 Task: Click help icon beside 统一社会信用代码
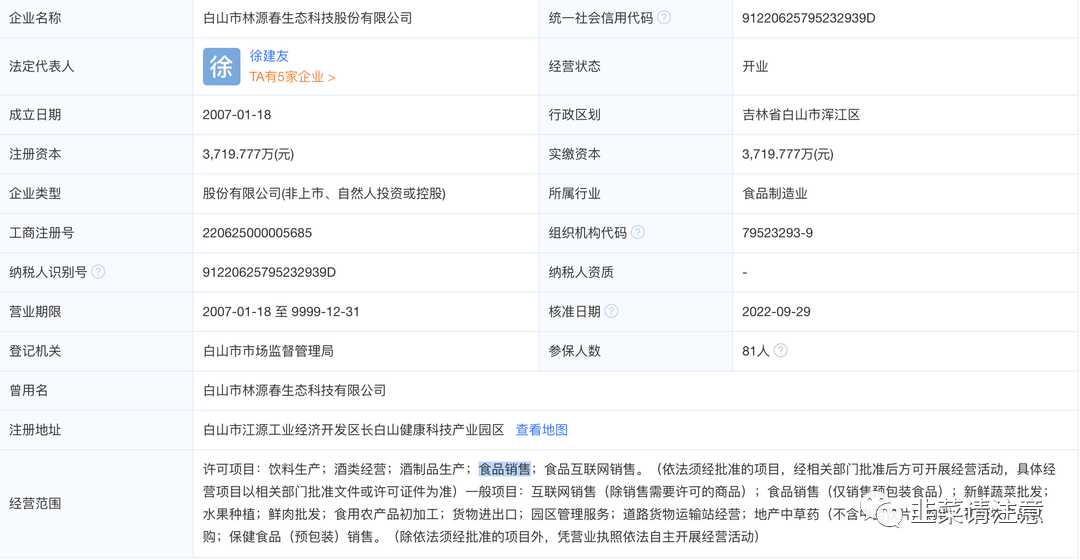[x=664, y=18]
